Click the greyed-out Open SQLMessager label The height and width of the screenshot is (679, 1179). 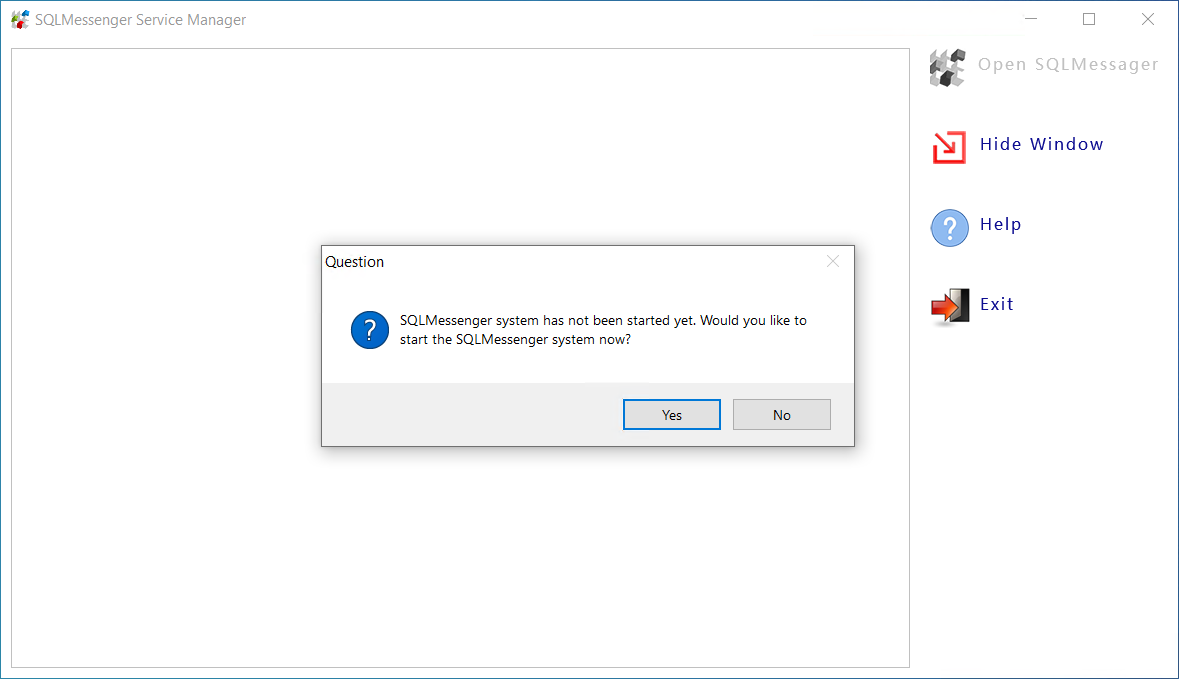[1068, 65]
